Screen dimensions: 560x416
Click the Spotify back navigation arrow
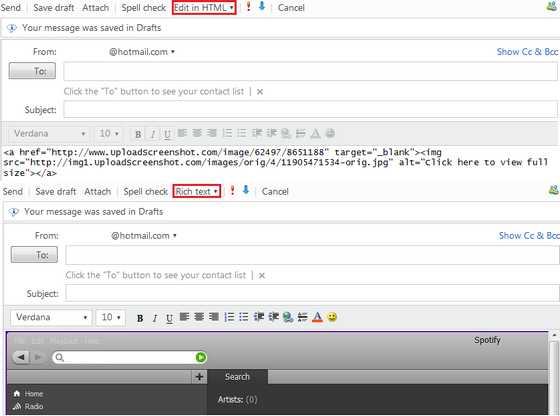point(21,357)
